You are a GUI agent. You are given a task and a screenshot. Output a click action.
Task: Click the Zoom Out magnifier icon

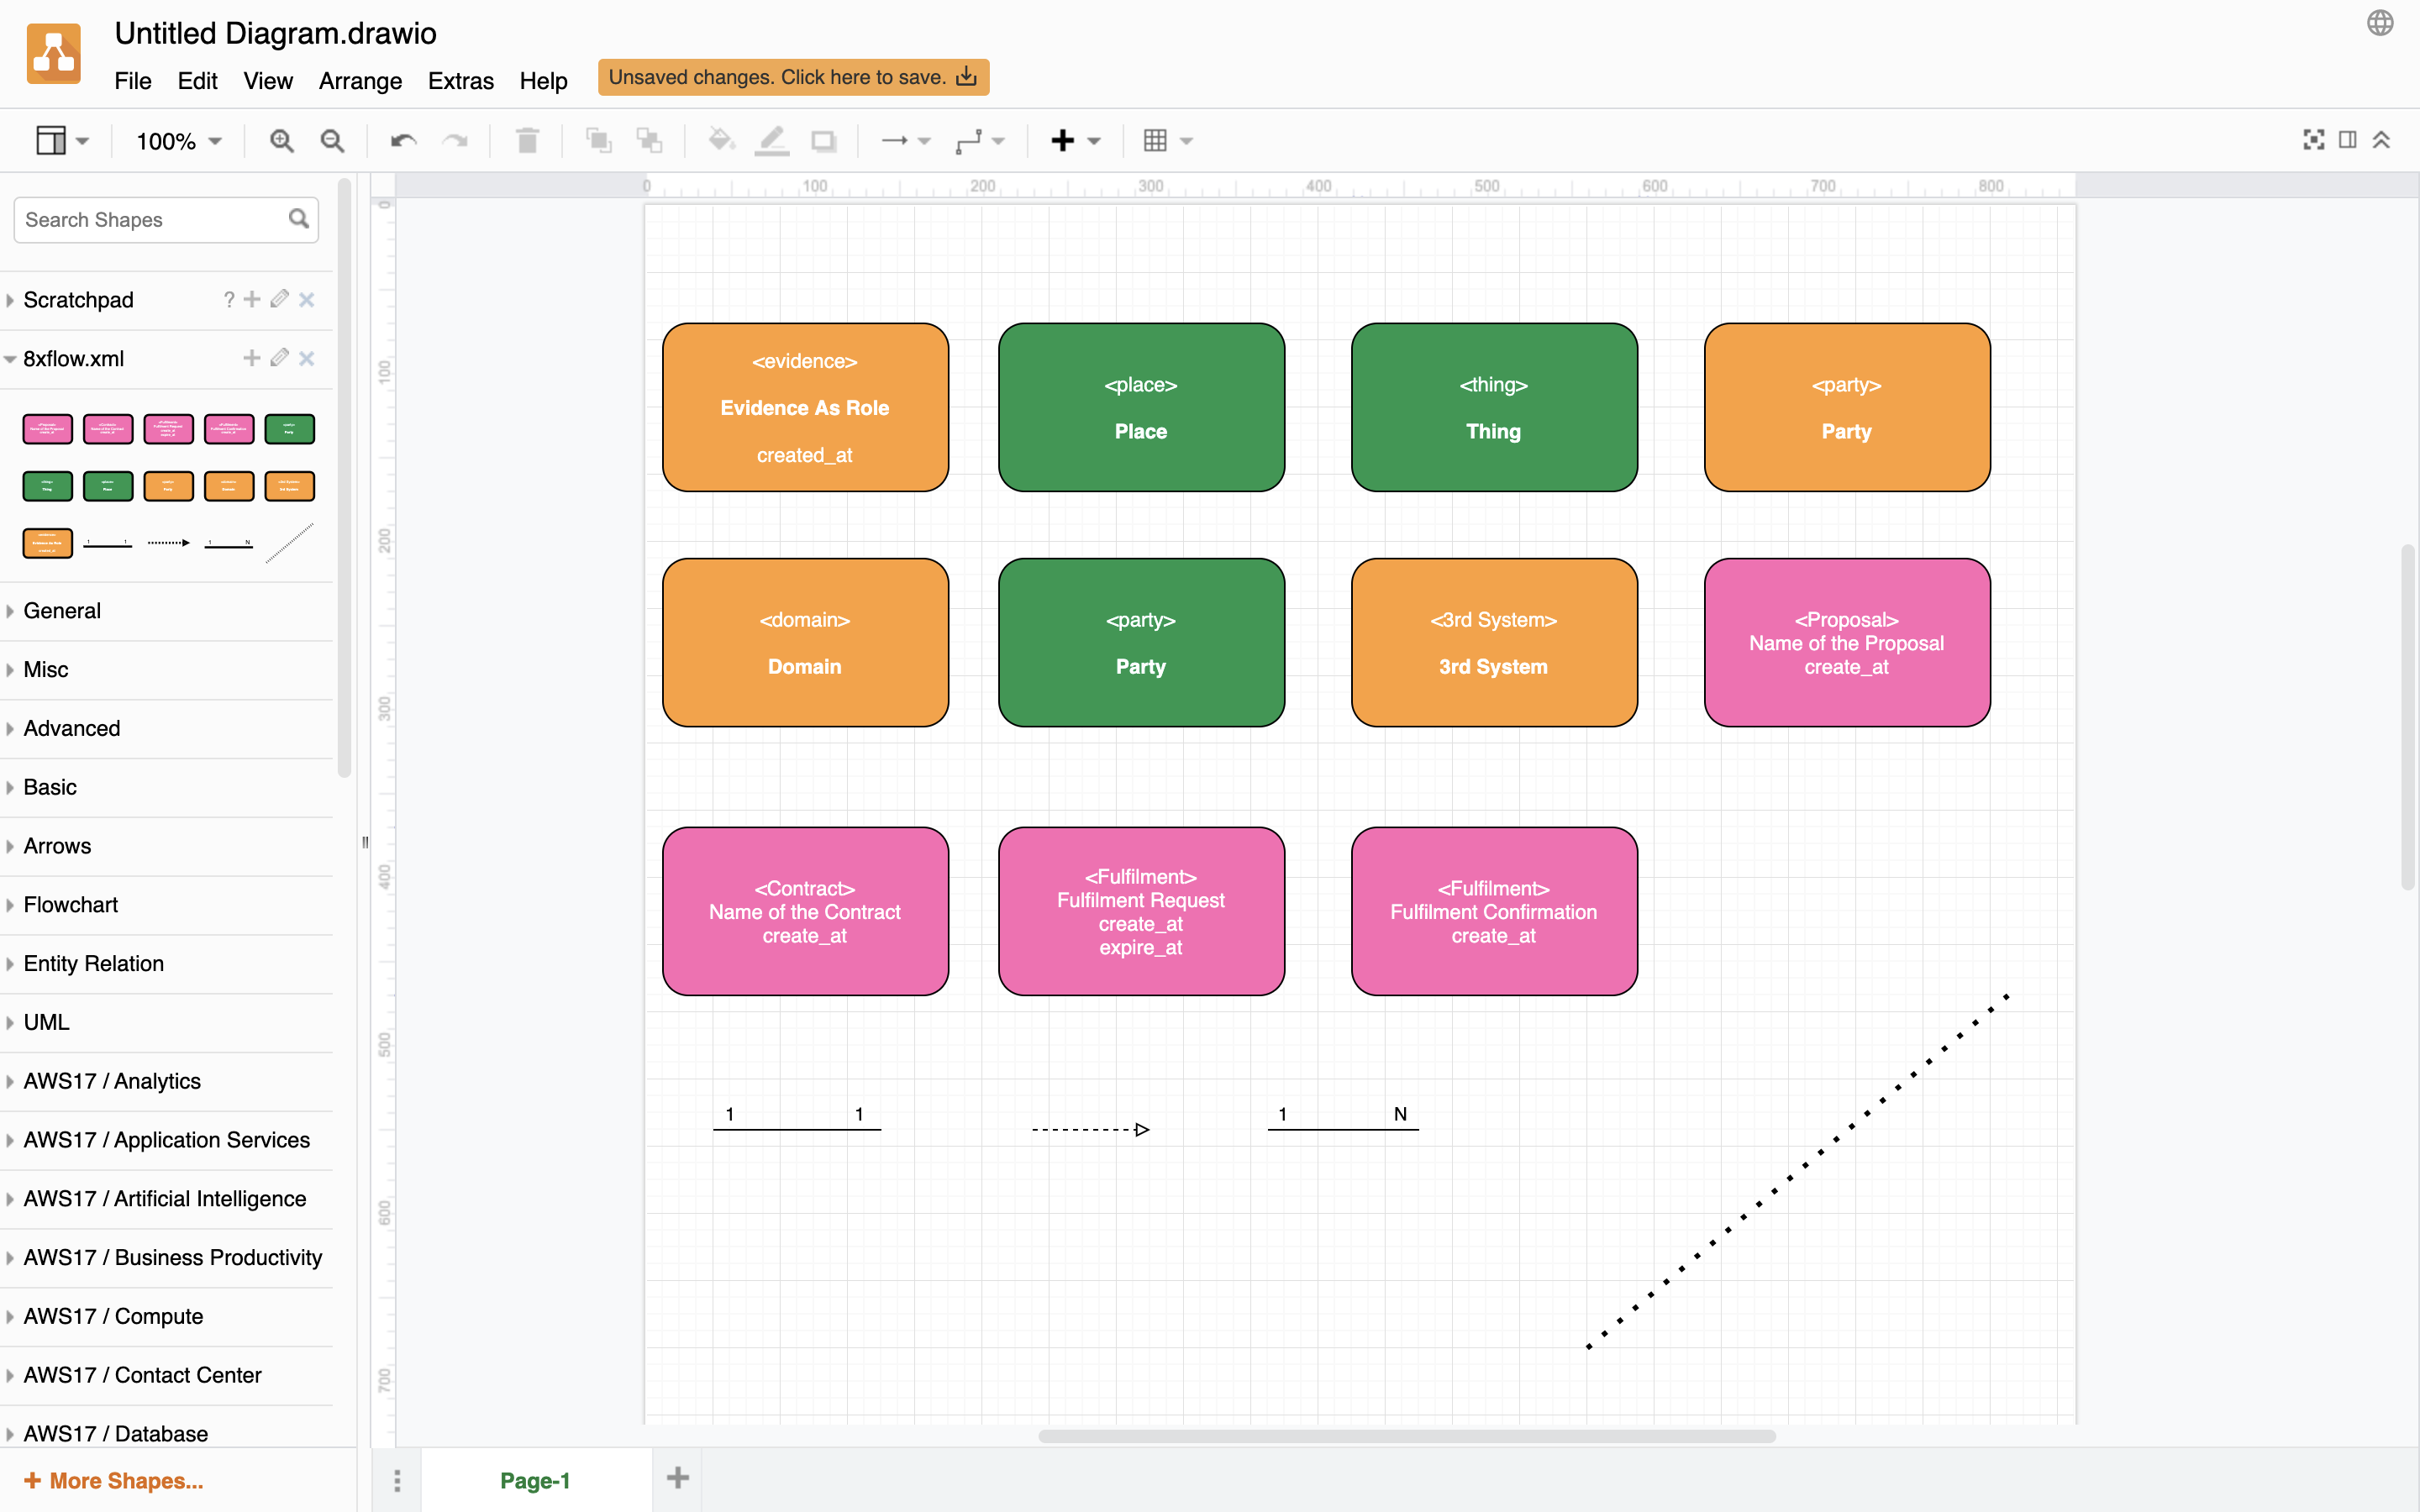[x=332, y=141]
